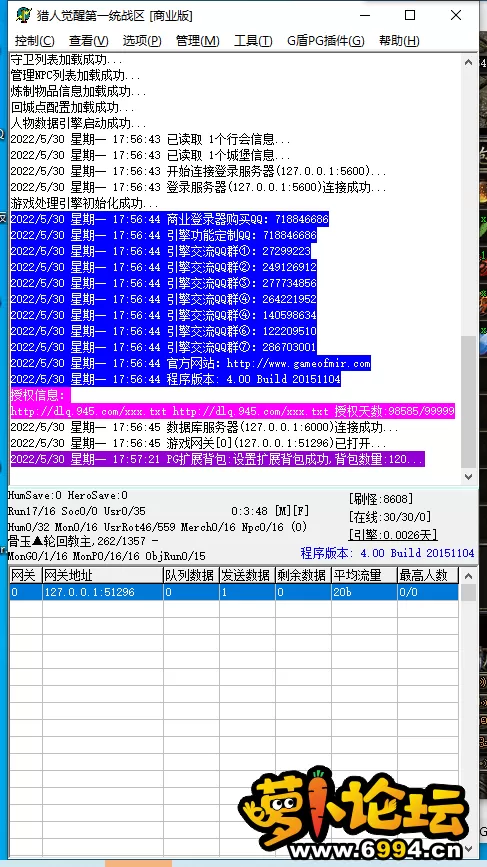Screen dimensions: 487x867
Task: Close the server window
Action: point(455,15)
